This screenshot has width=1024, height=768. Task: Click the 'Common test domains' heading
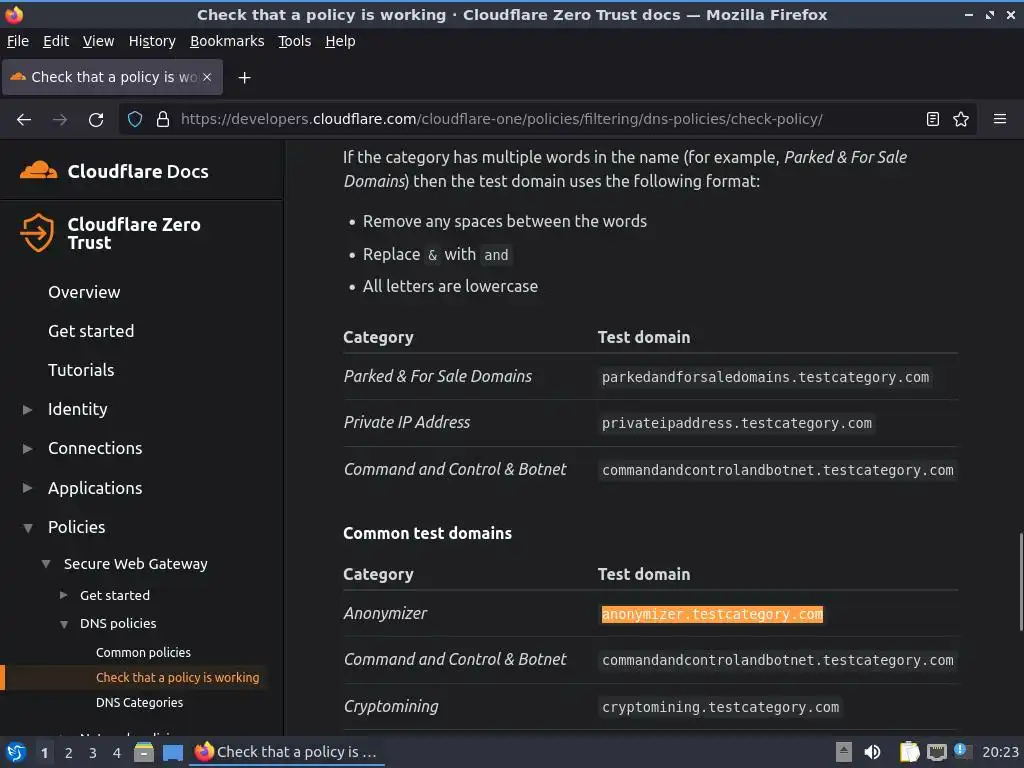coord(427,534)
